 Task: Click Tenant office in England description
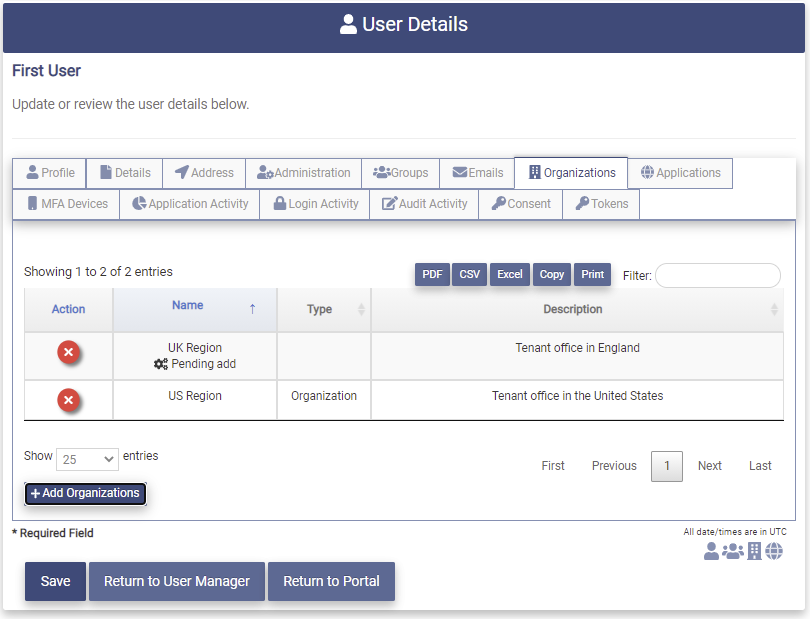(x=578, y=348)
